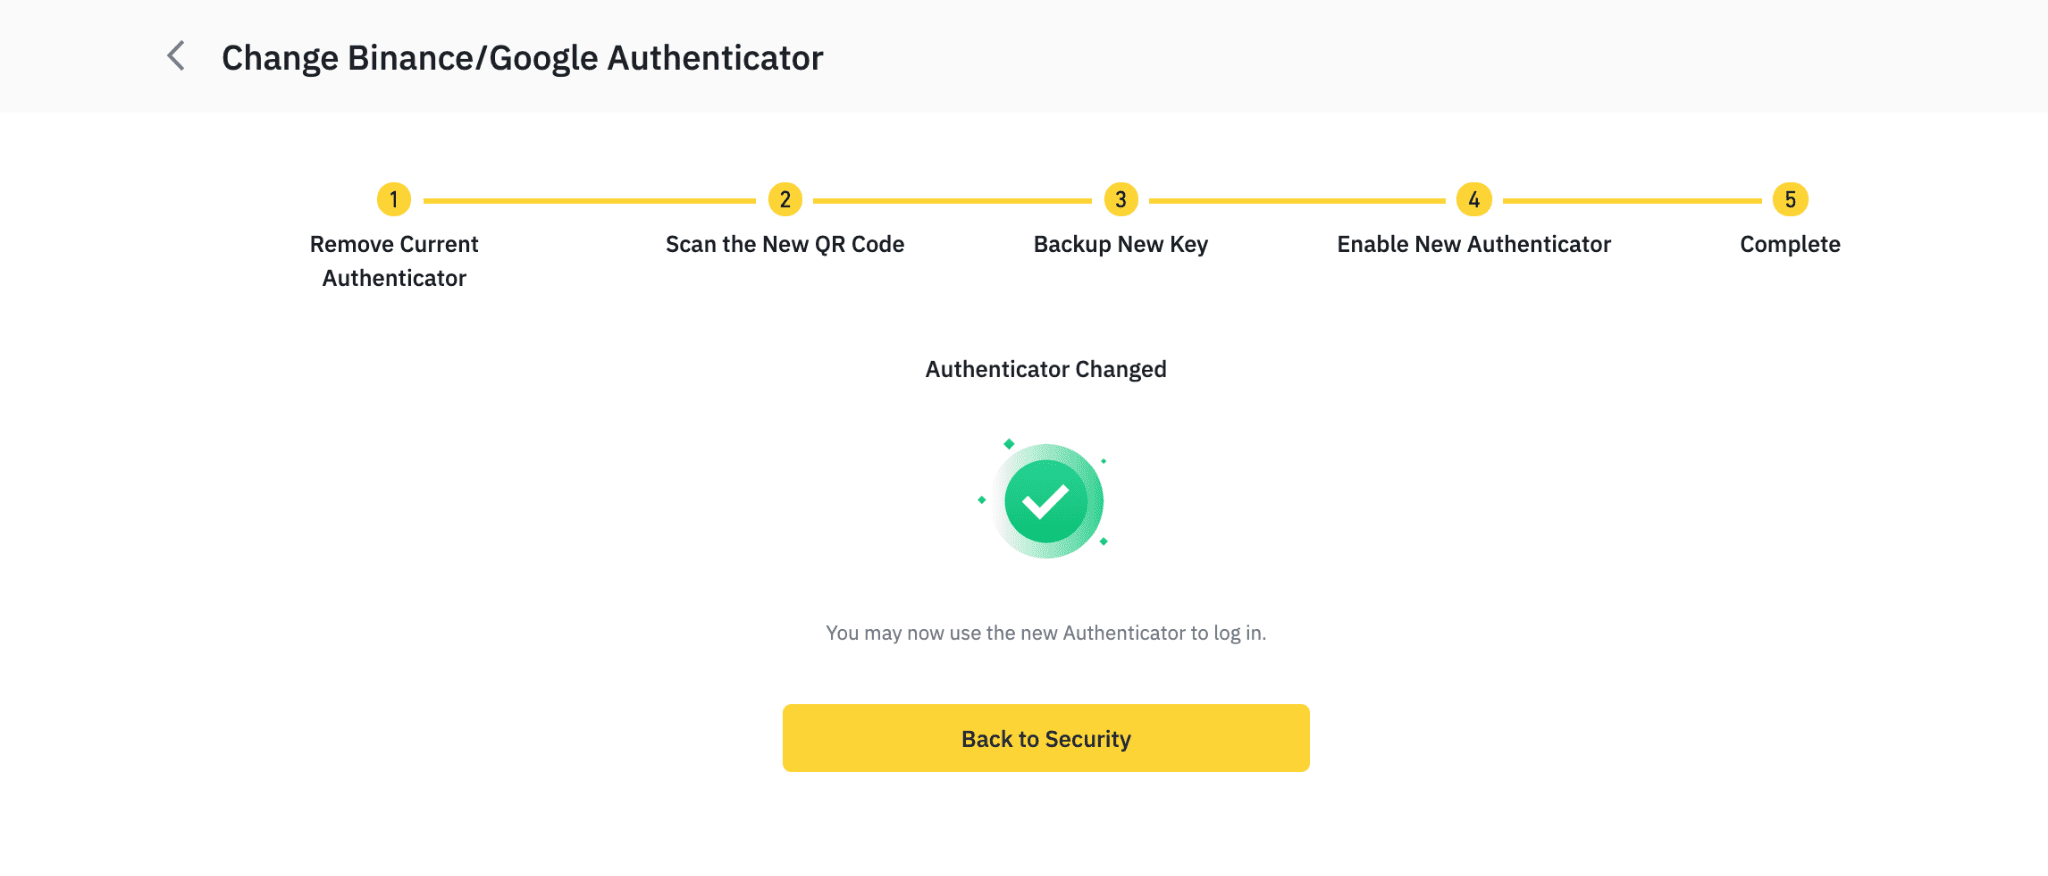Click step 3 numbered circle
Image resolution: width=2048 pixels, height=876 pixels.
coord(1121,200)
